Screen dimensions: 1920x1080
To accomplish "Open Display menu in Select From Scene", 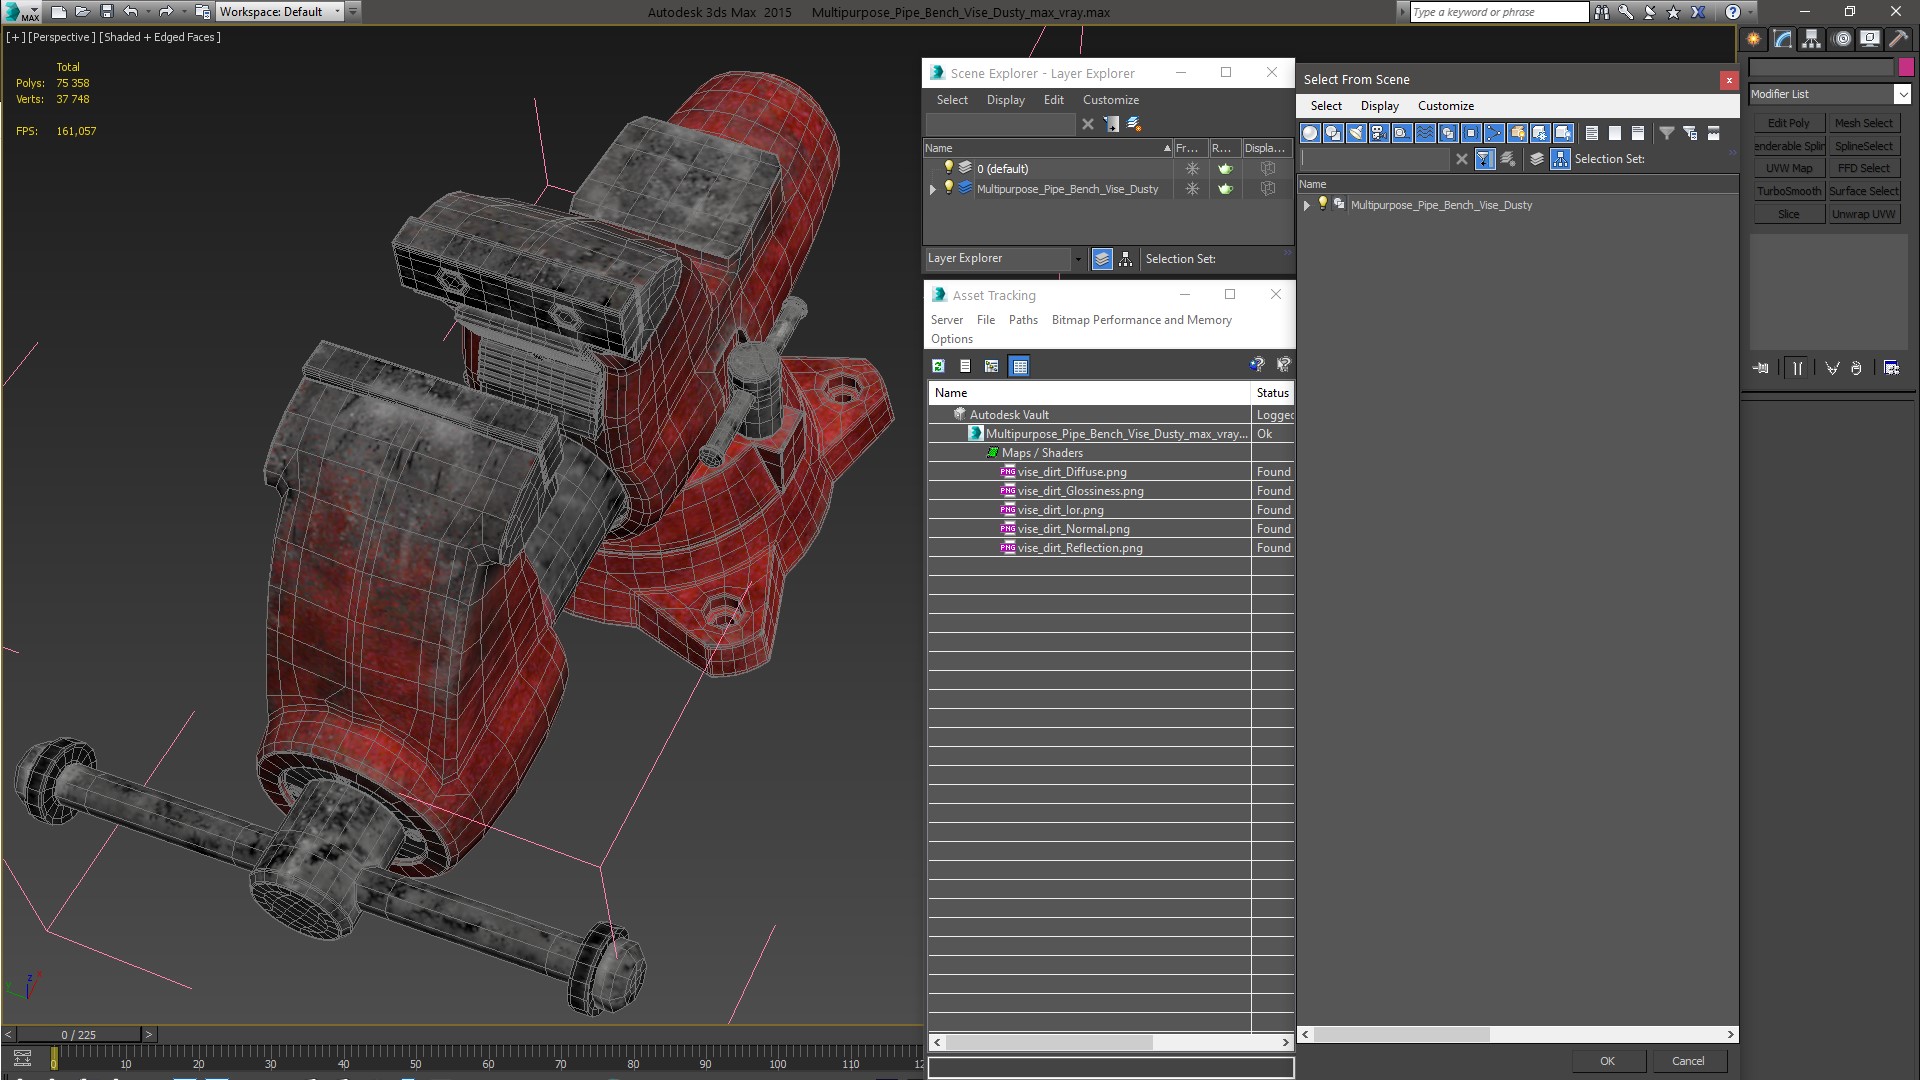I will 1379,106.
